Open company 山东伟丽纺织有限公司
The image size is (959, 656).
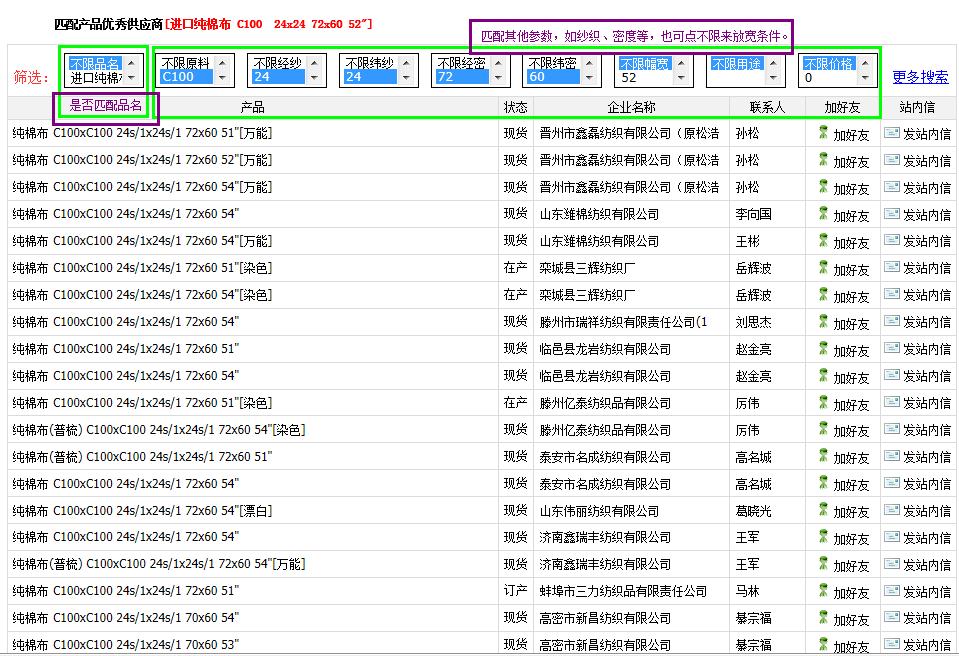tap(599, 510)
